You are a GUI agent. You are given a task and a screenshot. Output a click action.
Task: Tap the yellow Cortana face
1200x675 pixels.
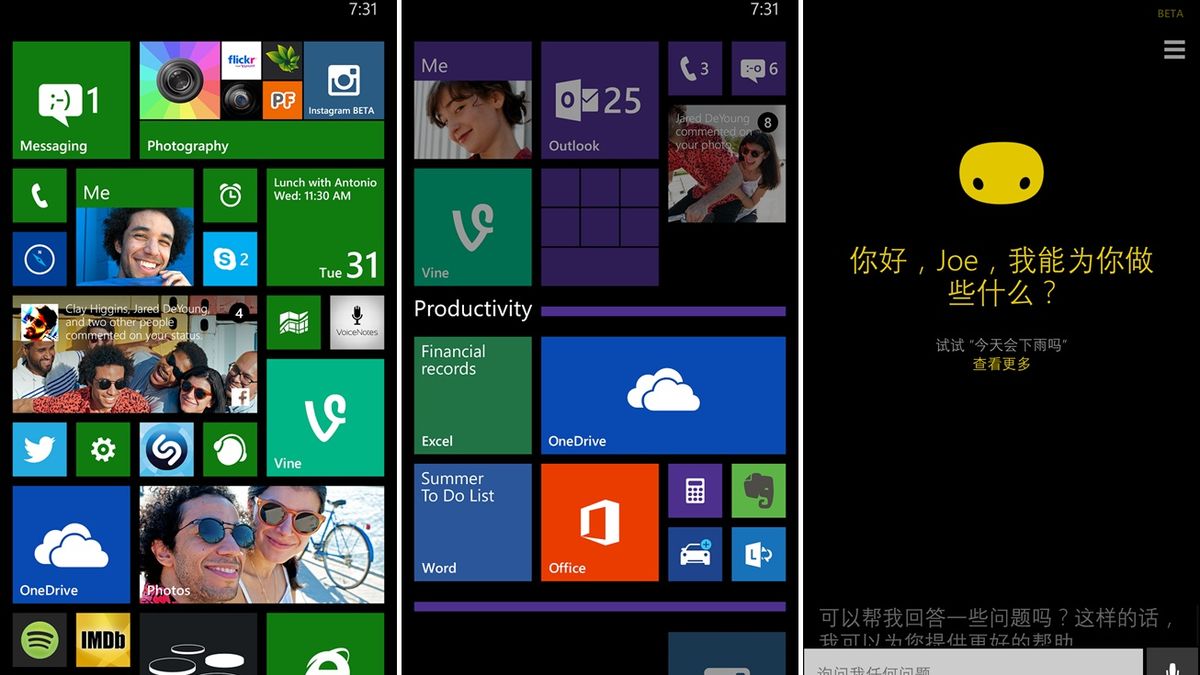coord(1001,173)
